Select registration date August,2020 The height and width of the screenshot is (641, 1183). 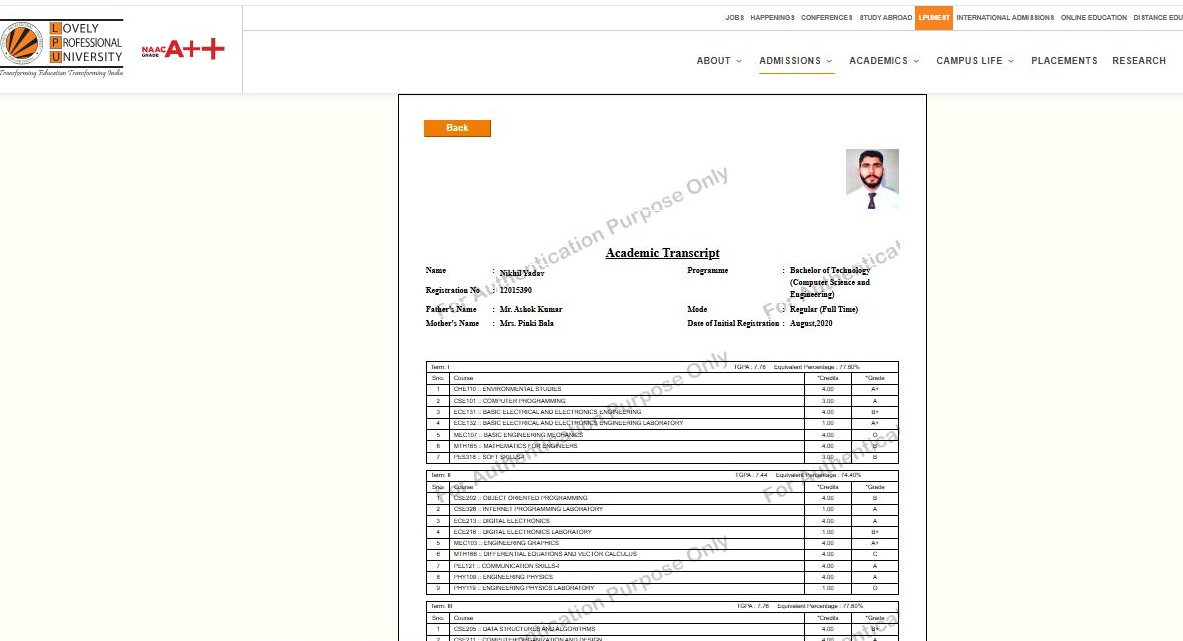pyautogui.click(x=811, y=324)
